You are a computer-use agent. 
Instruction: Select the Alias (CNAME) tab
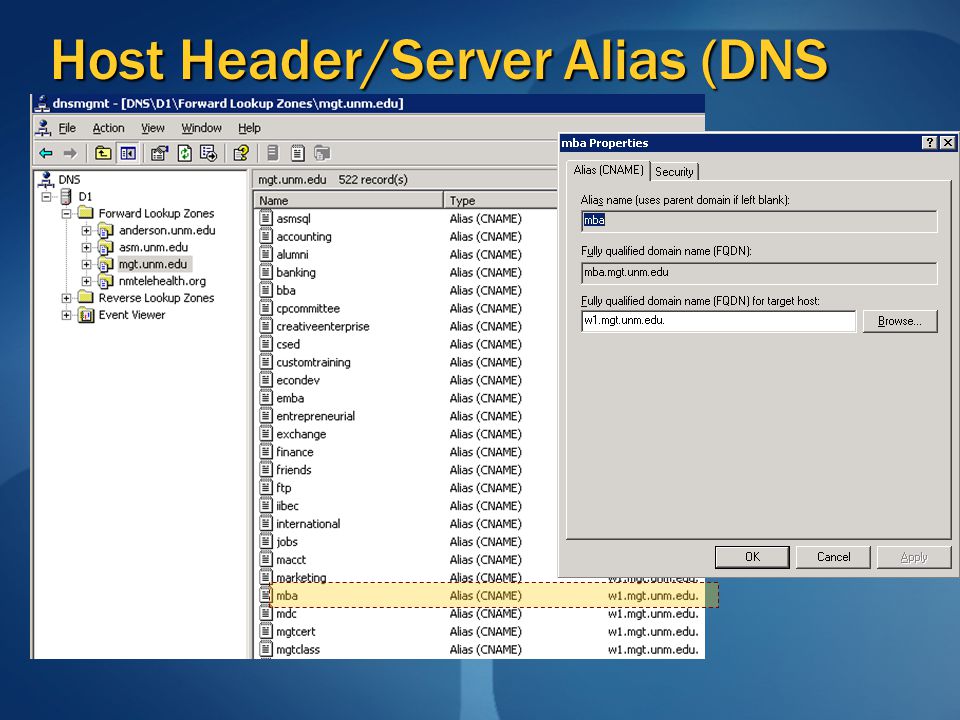609,170
